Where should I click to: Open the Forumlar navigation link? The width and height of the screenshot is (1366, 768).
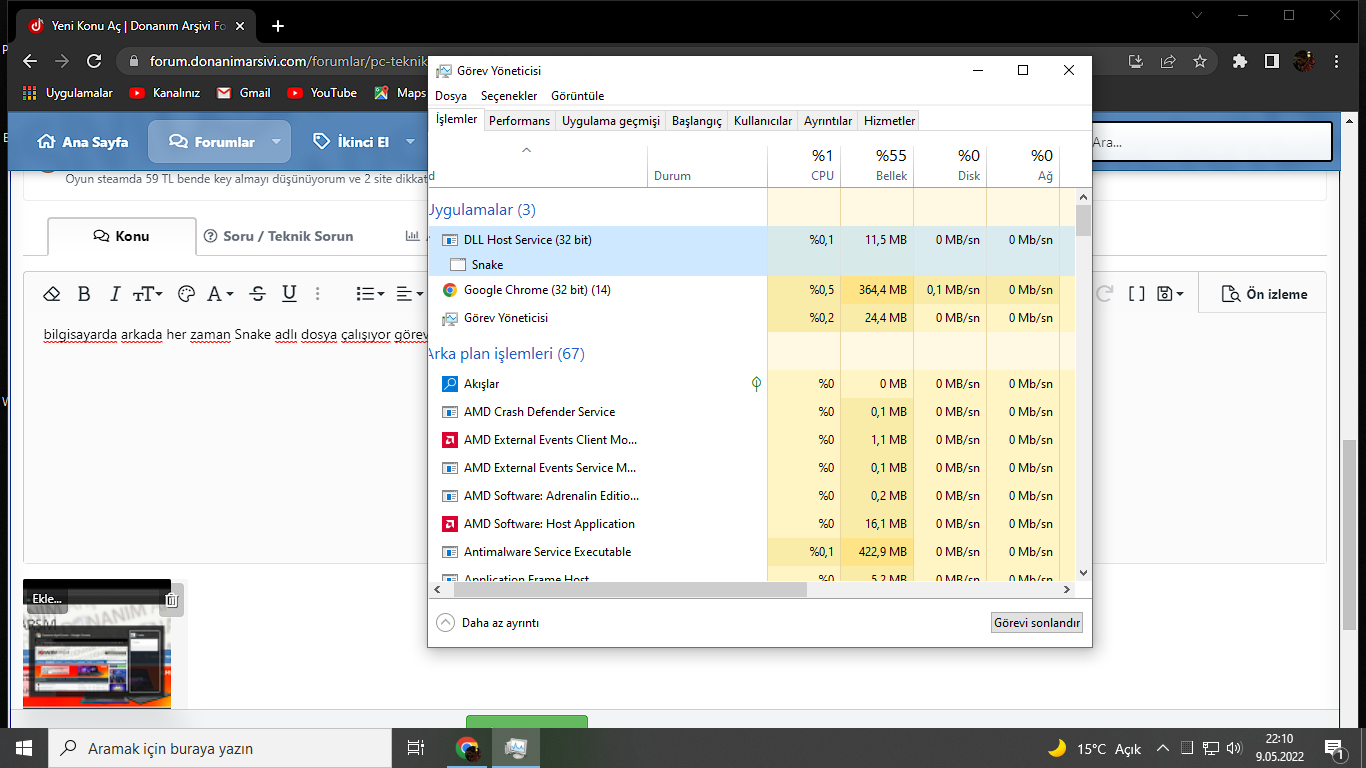(211, 142)
